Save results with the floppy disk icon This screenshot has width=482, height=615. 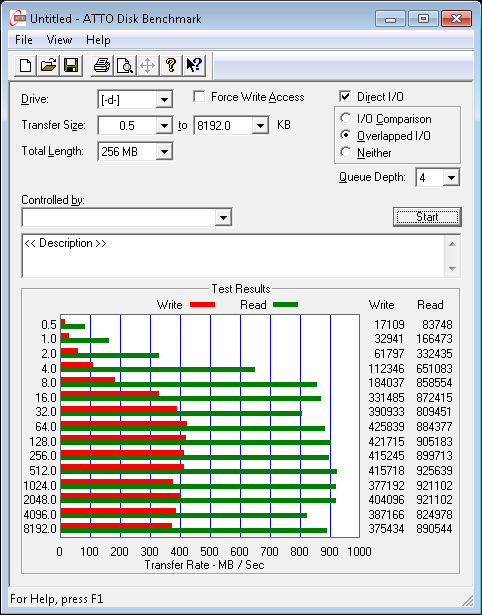(x=71, y=65)
